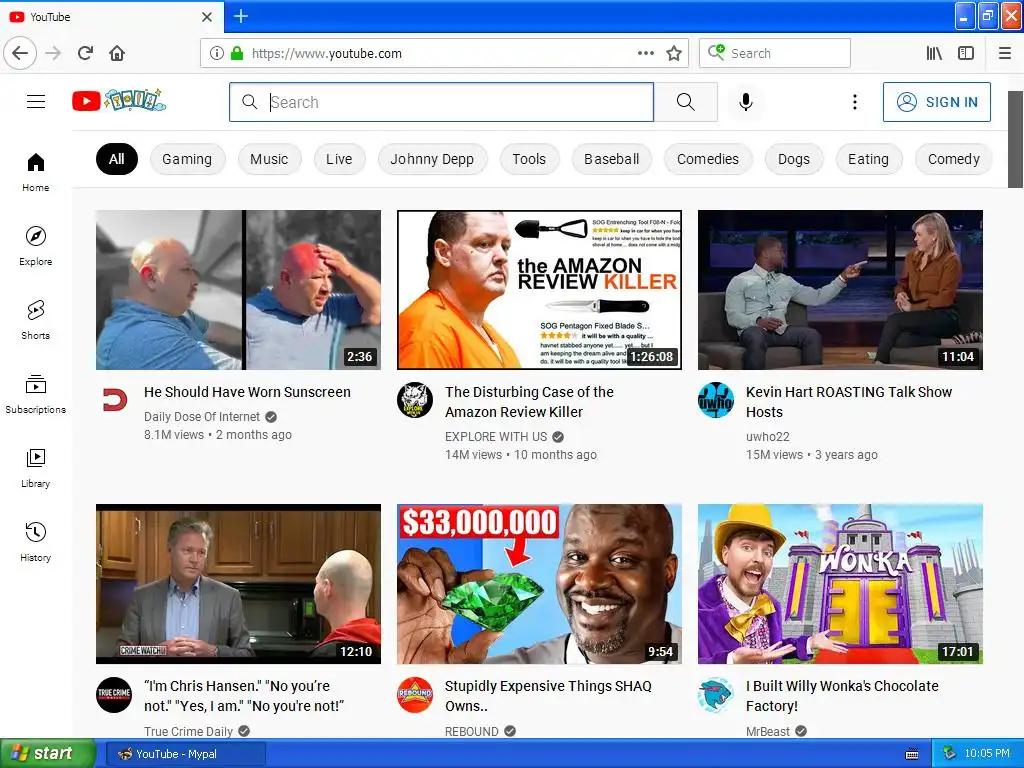
Task: Open page actions three-dot menu in the address bar
Action: click(645, 53)
